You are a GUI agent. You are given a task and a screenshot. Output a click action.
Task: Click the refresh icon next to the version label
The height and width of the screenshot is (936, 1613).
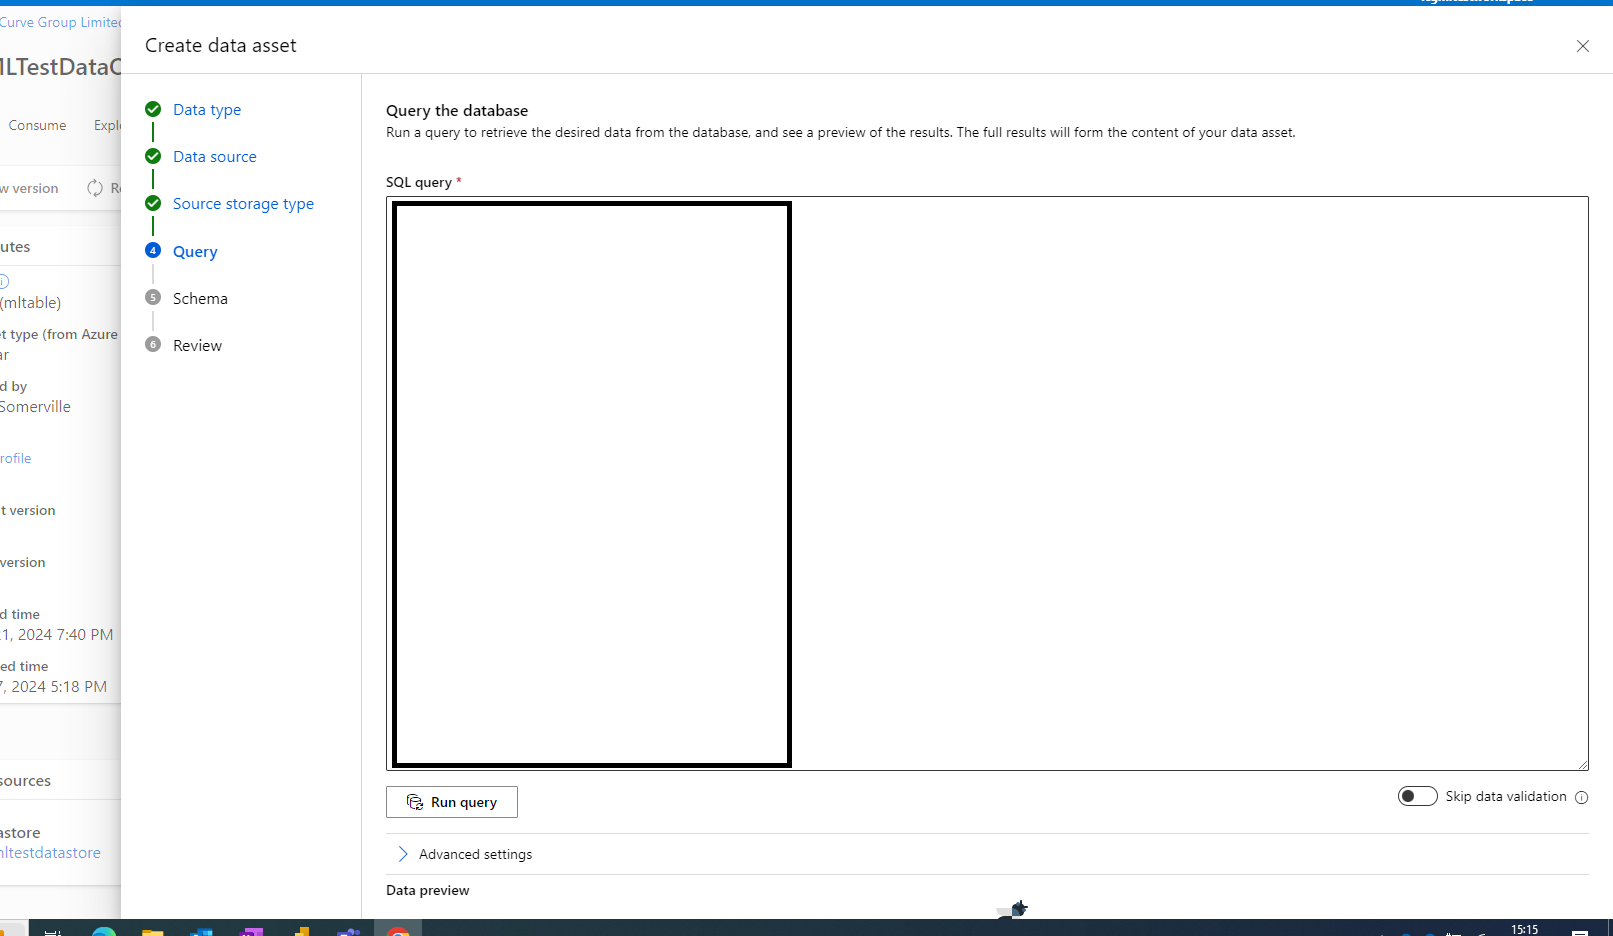[x=95, y=188]
